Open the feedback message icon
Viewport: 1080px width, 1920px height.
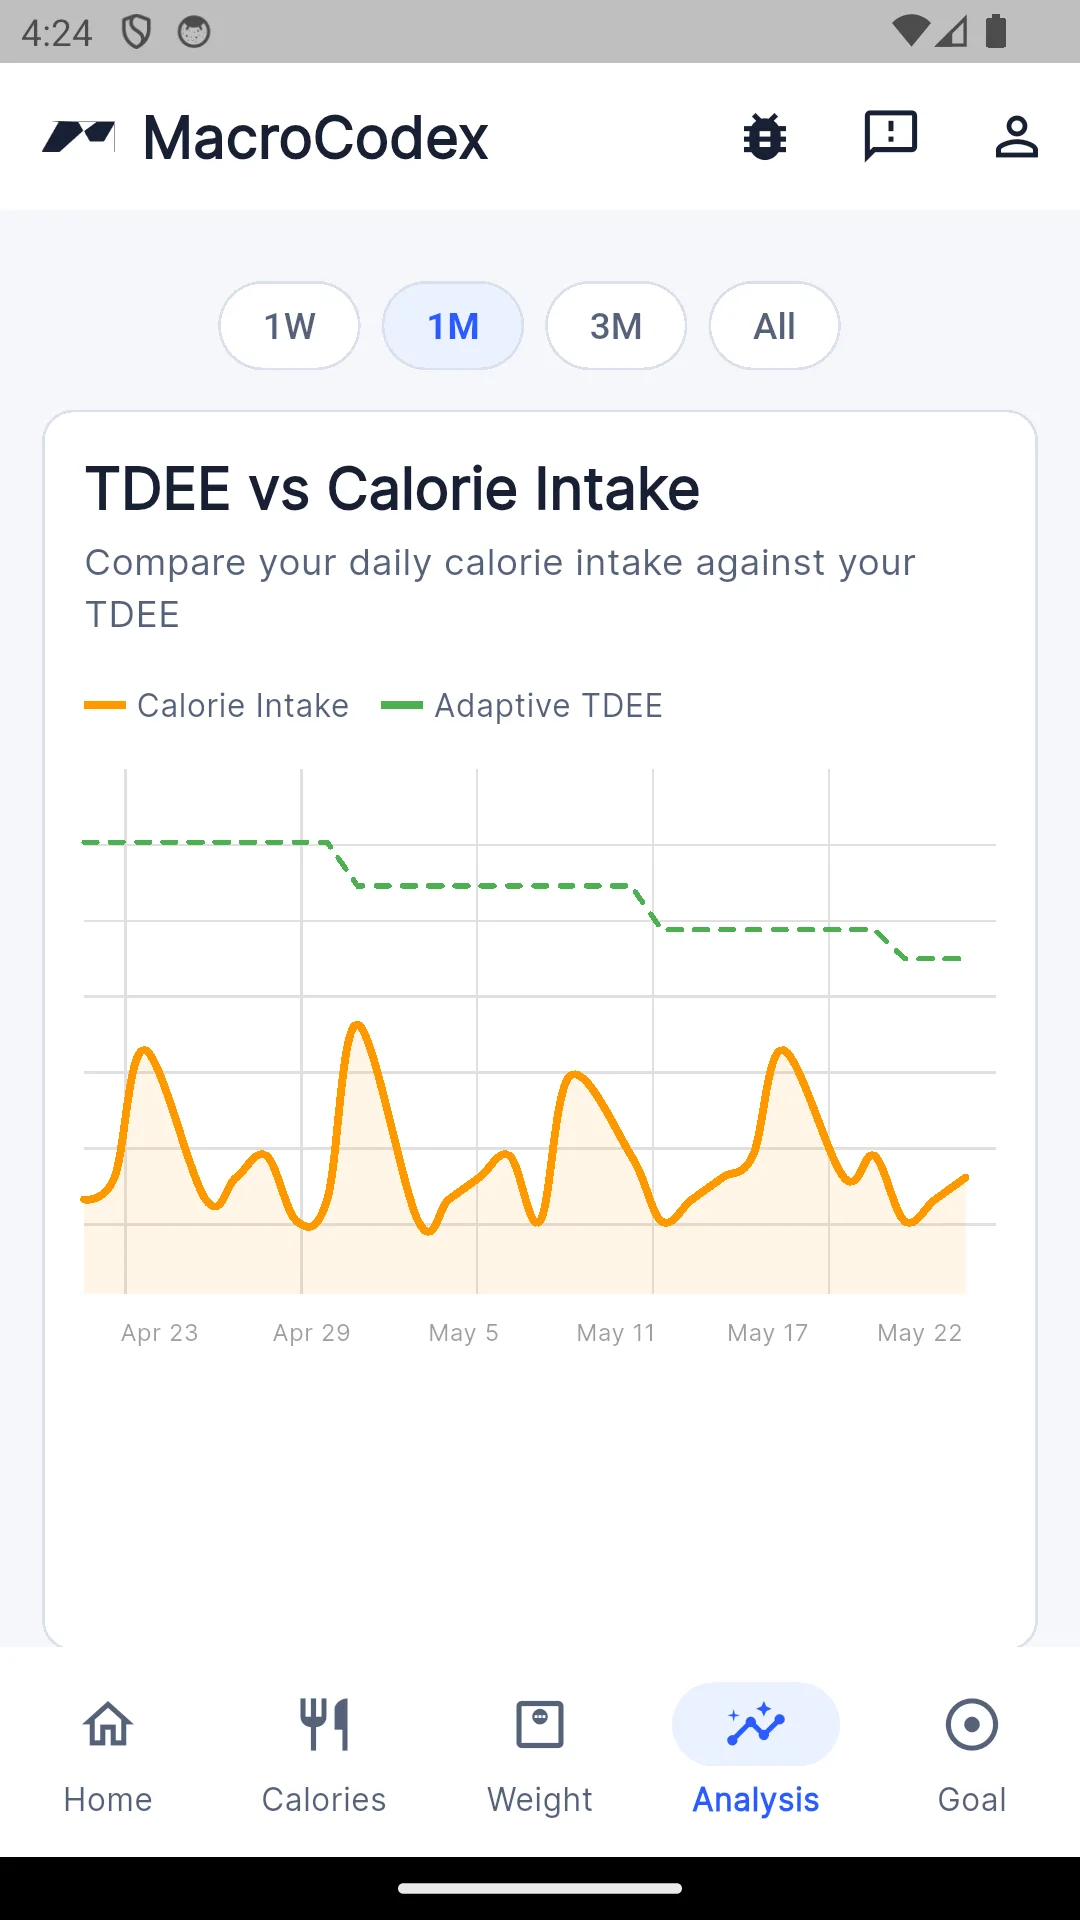click(x=890, y=136)
